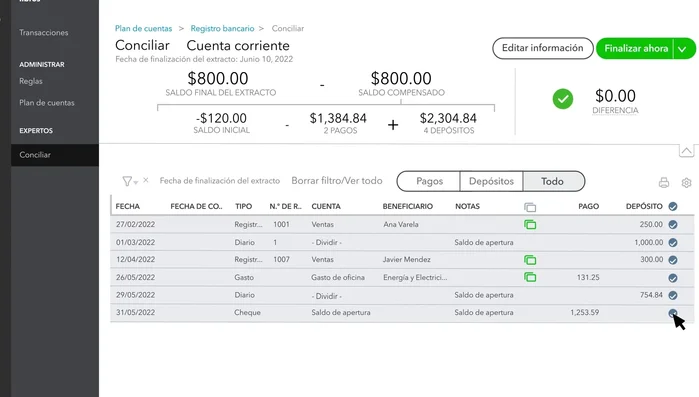The height and width of the screenshot is (397, 699).
Task: Sort by the BENEFICIARIO column header
Action: click(x=407, y=206)
